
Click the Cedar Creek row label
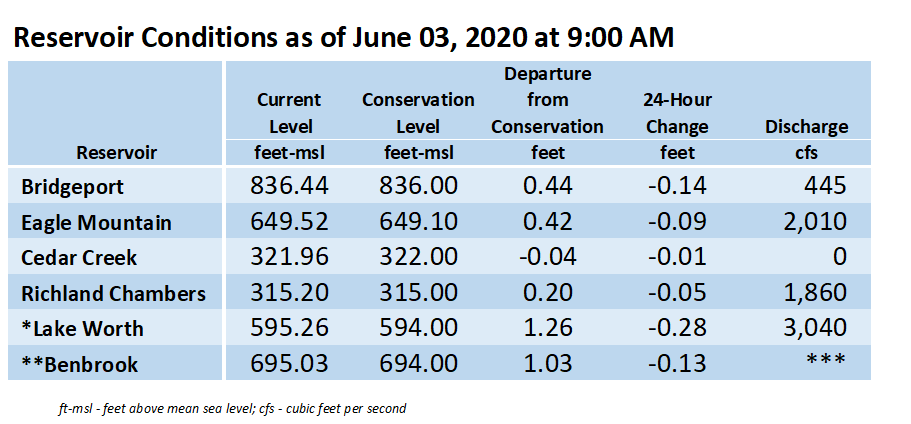[79, 258]
